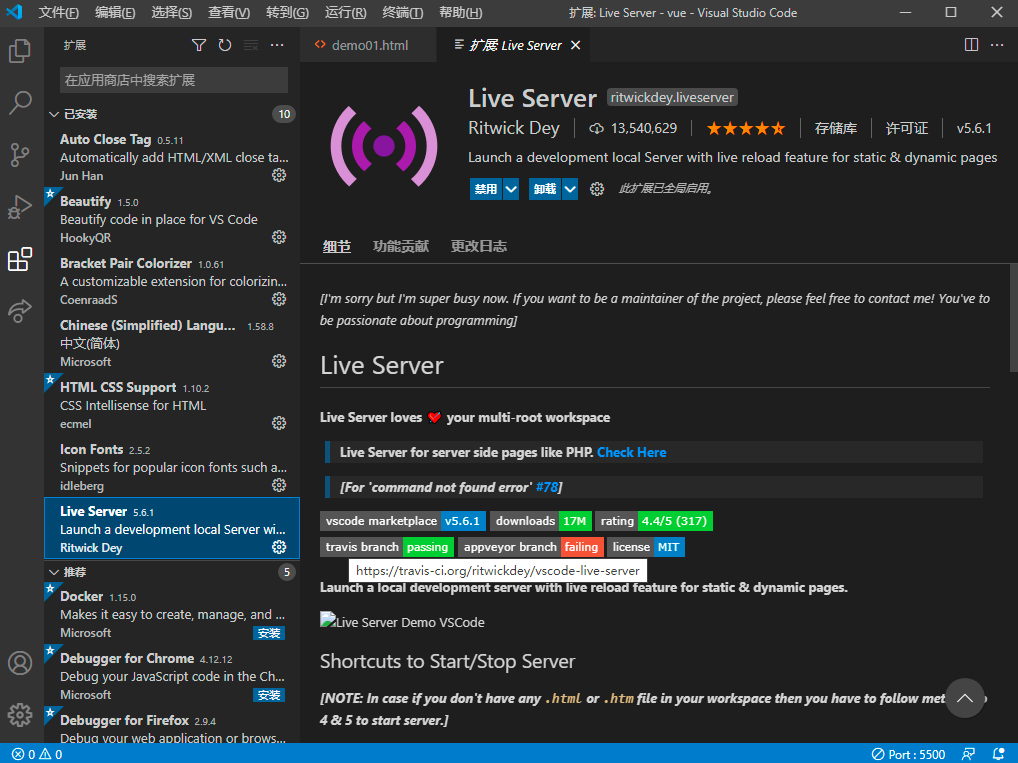Collapse the 推荐 recommended section
Screen dimensions: 1018x763
coord(54,572)
